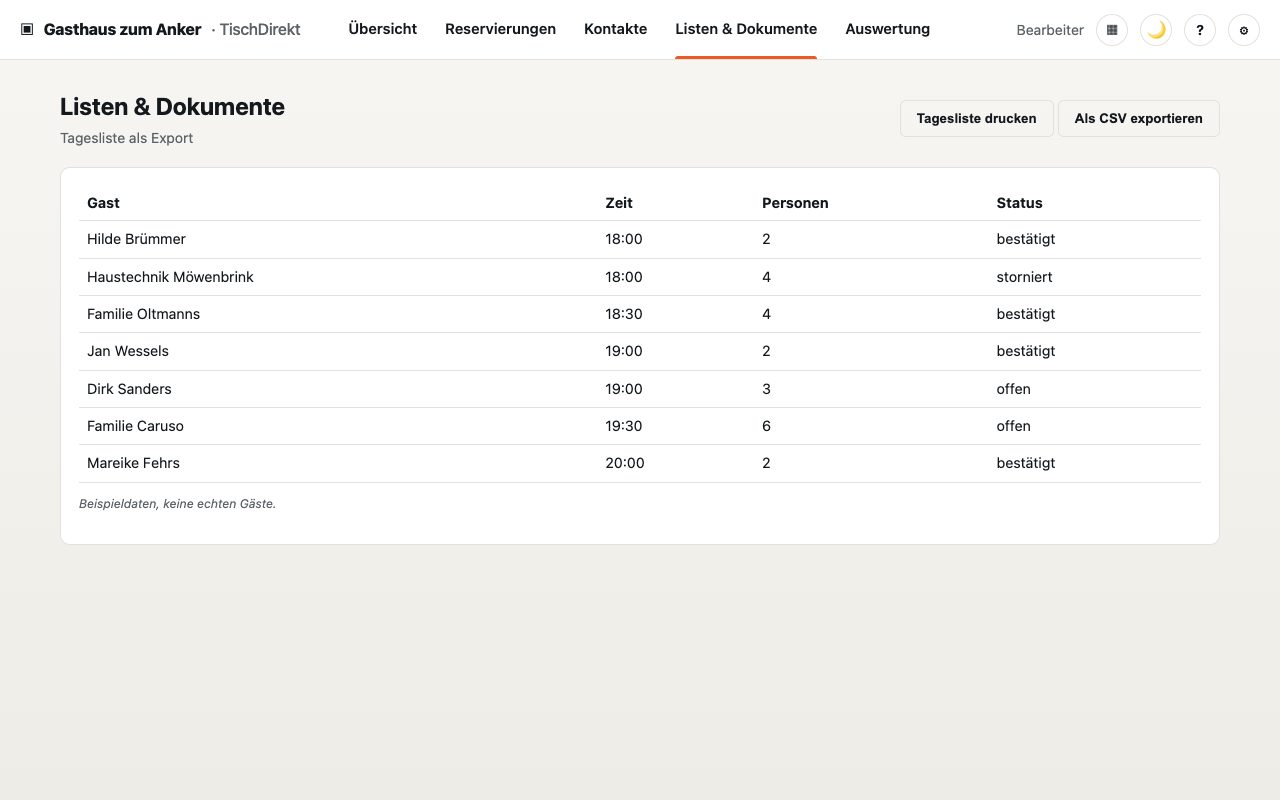1280x800 pixels.
Task: Select guest Familie Caruso
Action: pos(135,426)
